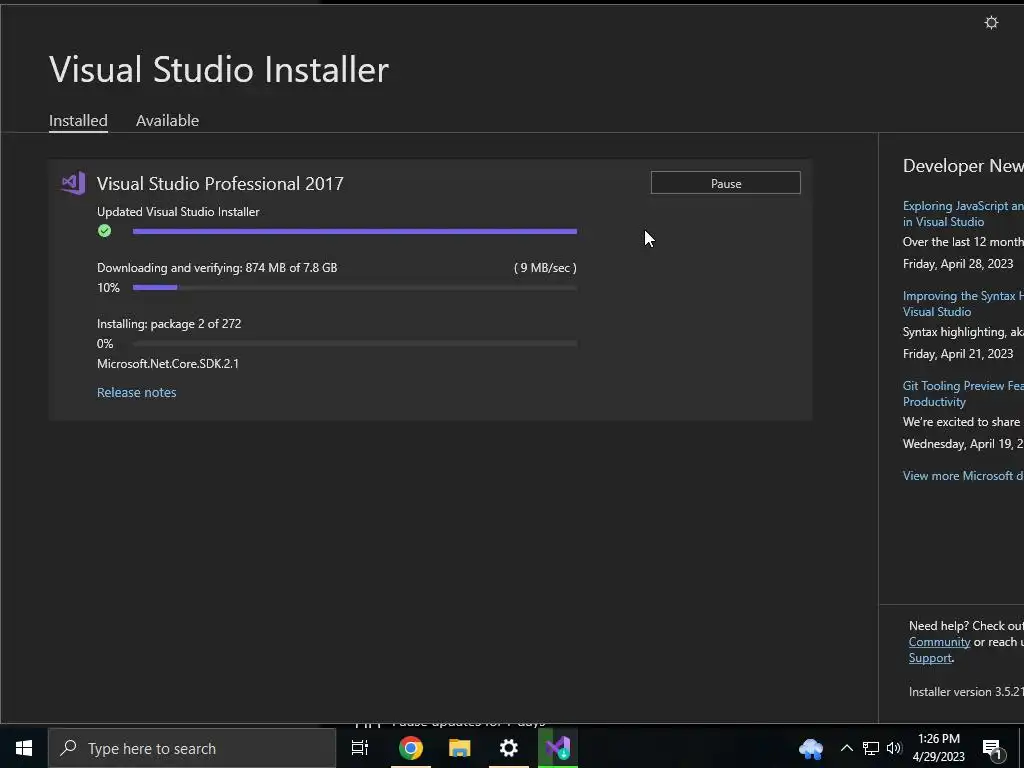Click the package installing progress bar
1024x768 pixels.
pyautogui.click(x=355, y=344)
